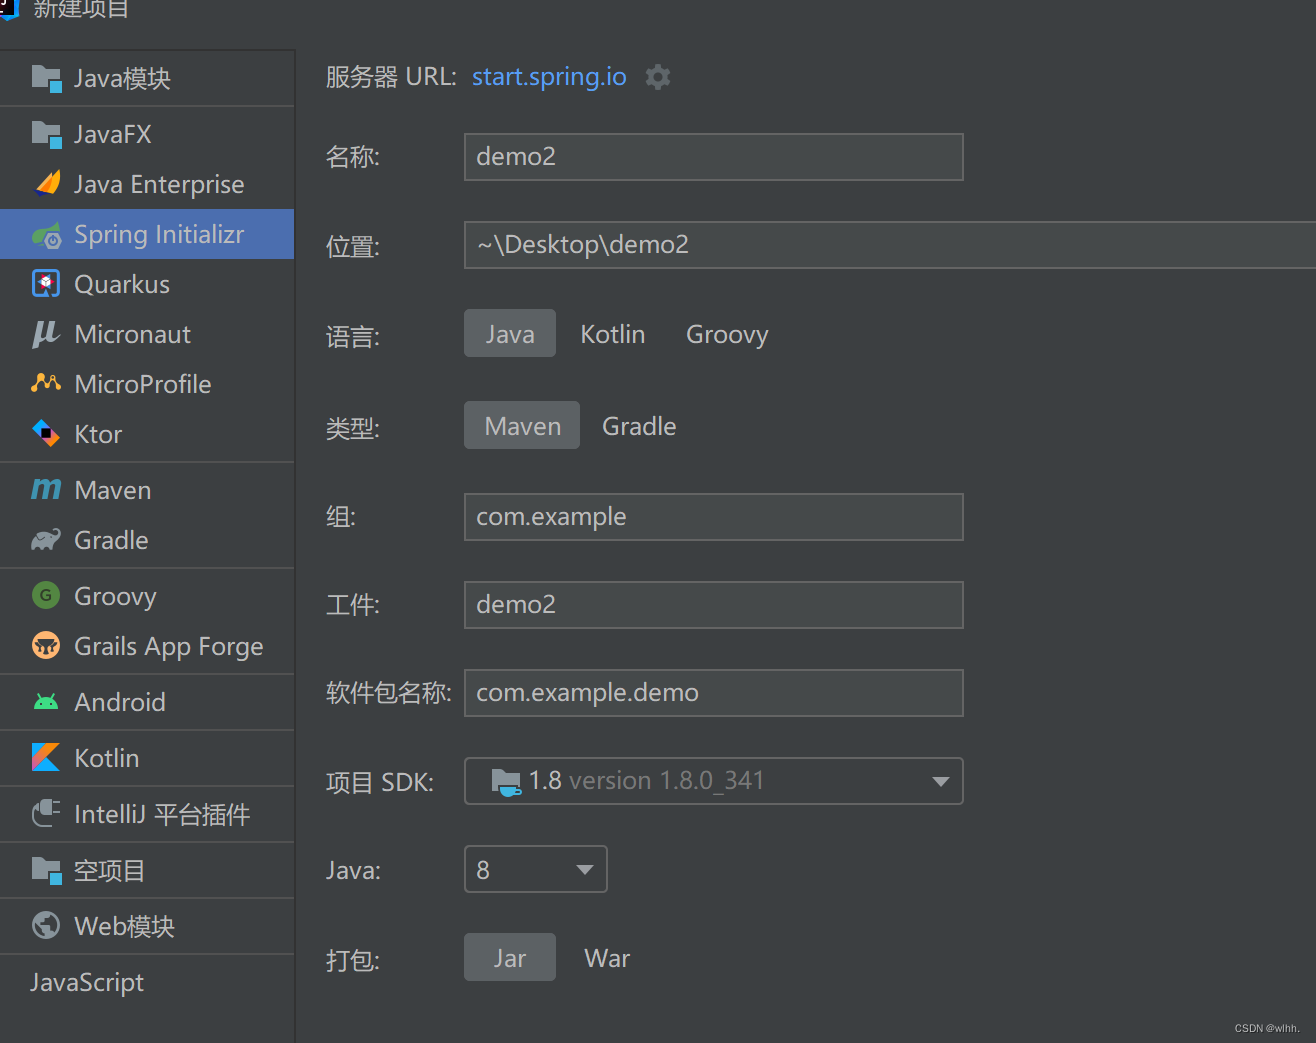The width and height of the screenshot is (1316, 1043).
Task: Open the server URL settings gear
Action: 658,76
